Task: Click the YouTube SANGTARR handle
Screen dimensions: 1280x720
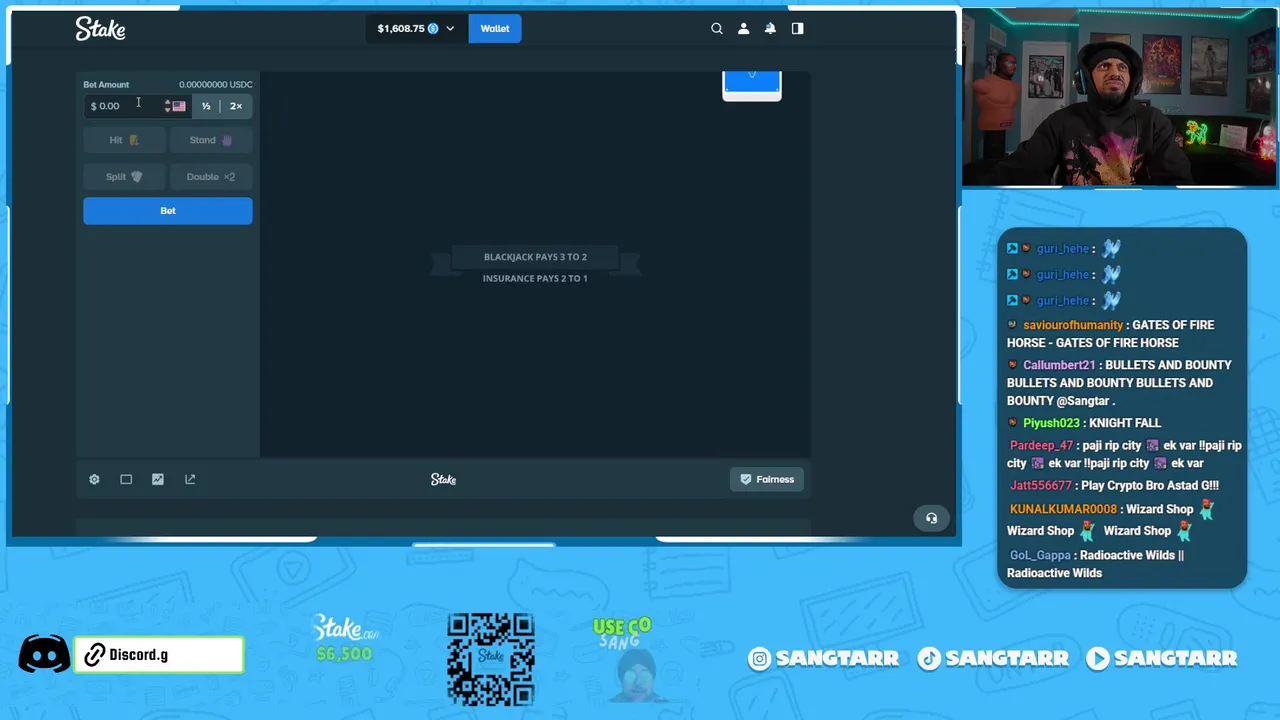Action: 1162,658
